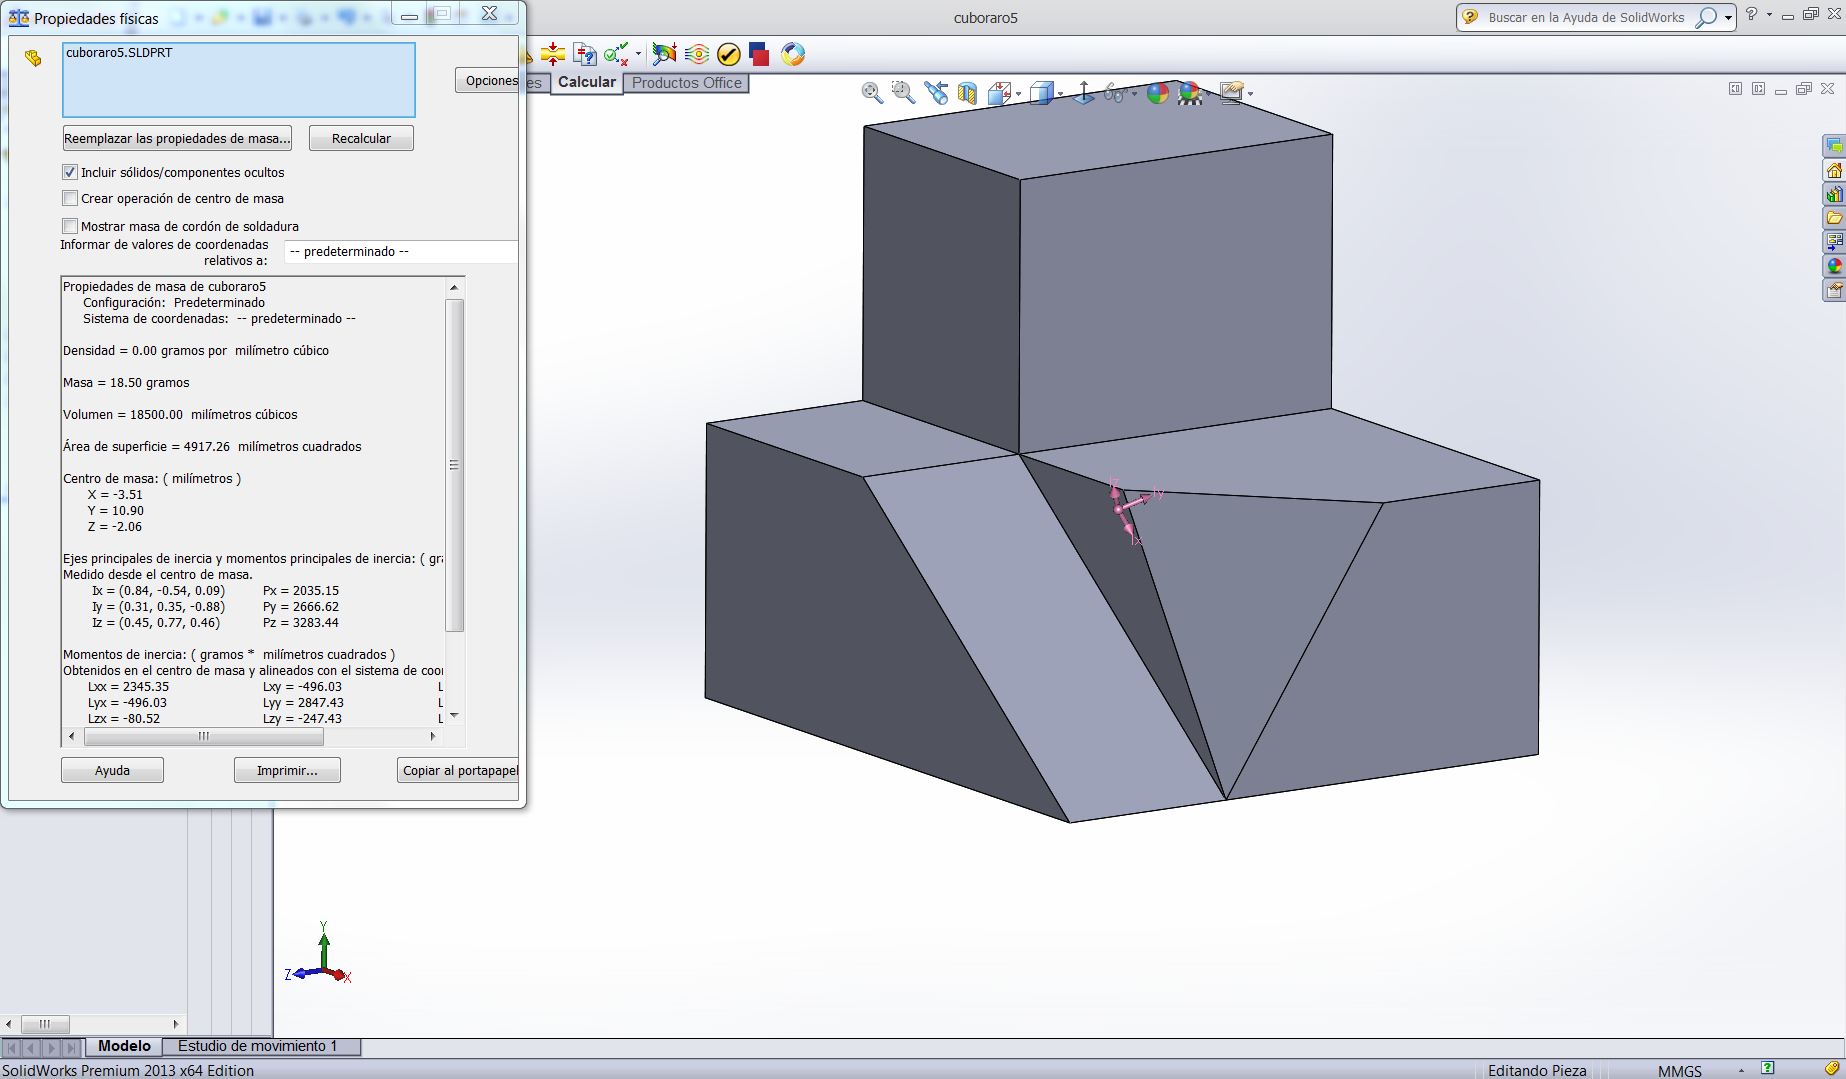Click Reemplazar las propiedades de masa button

pos(177,138)
